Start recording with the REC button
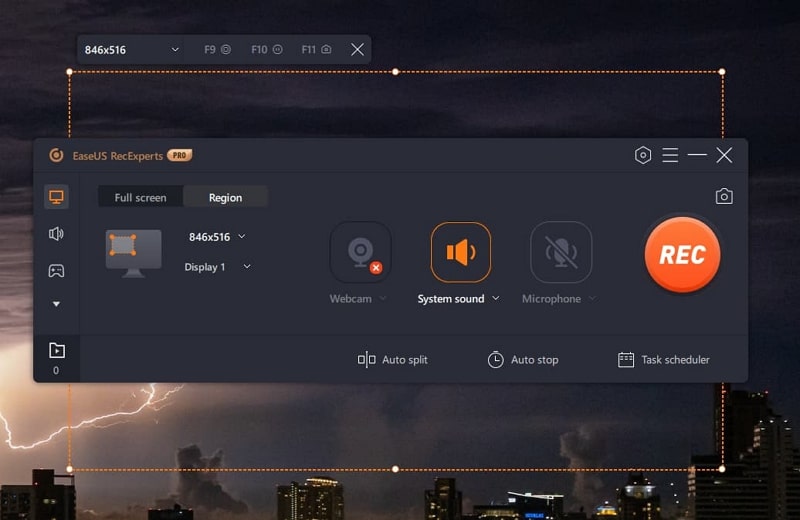Image resolution: width=800 pixels, height=520 pixels. (683, 254)
